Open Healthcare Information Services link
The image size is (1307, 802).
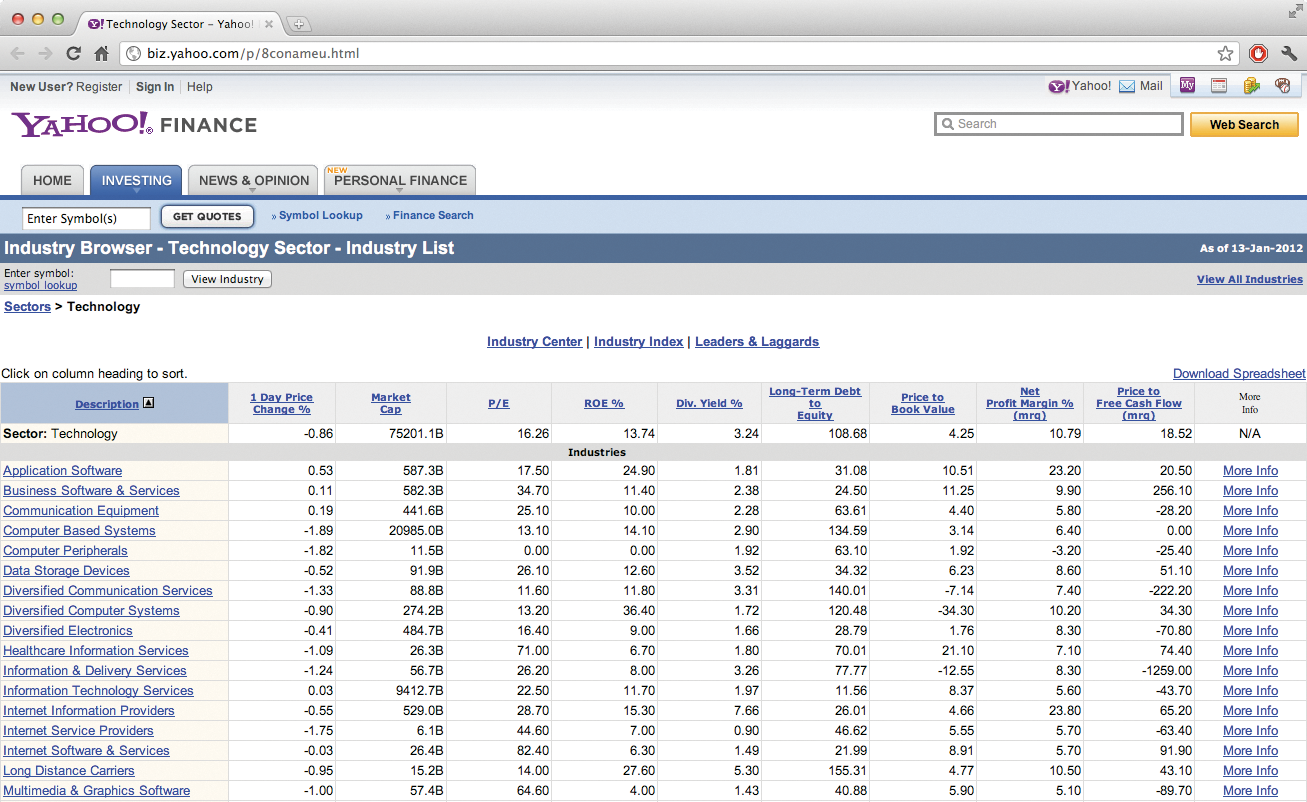[x=96, y=651]
